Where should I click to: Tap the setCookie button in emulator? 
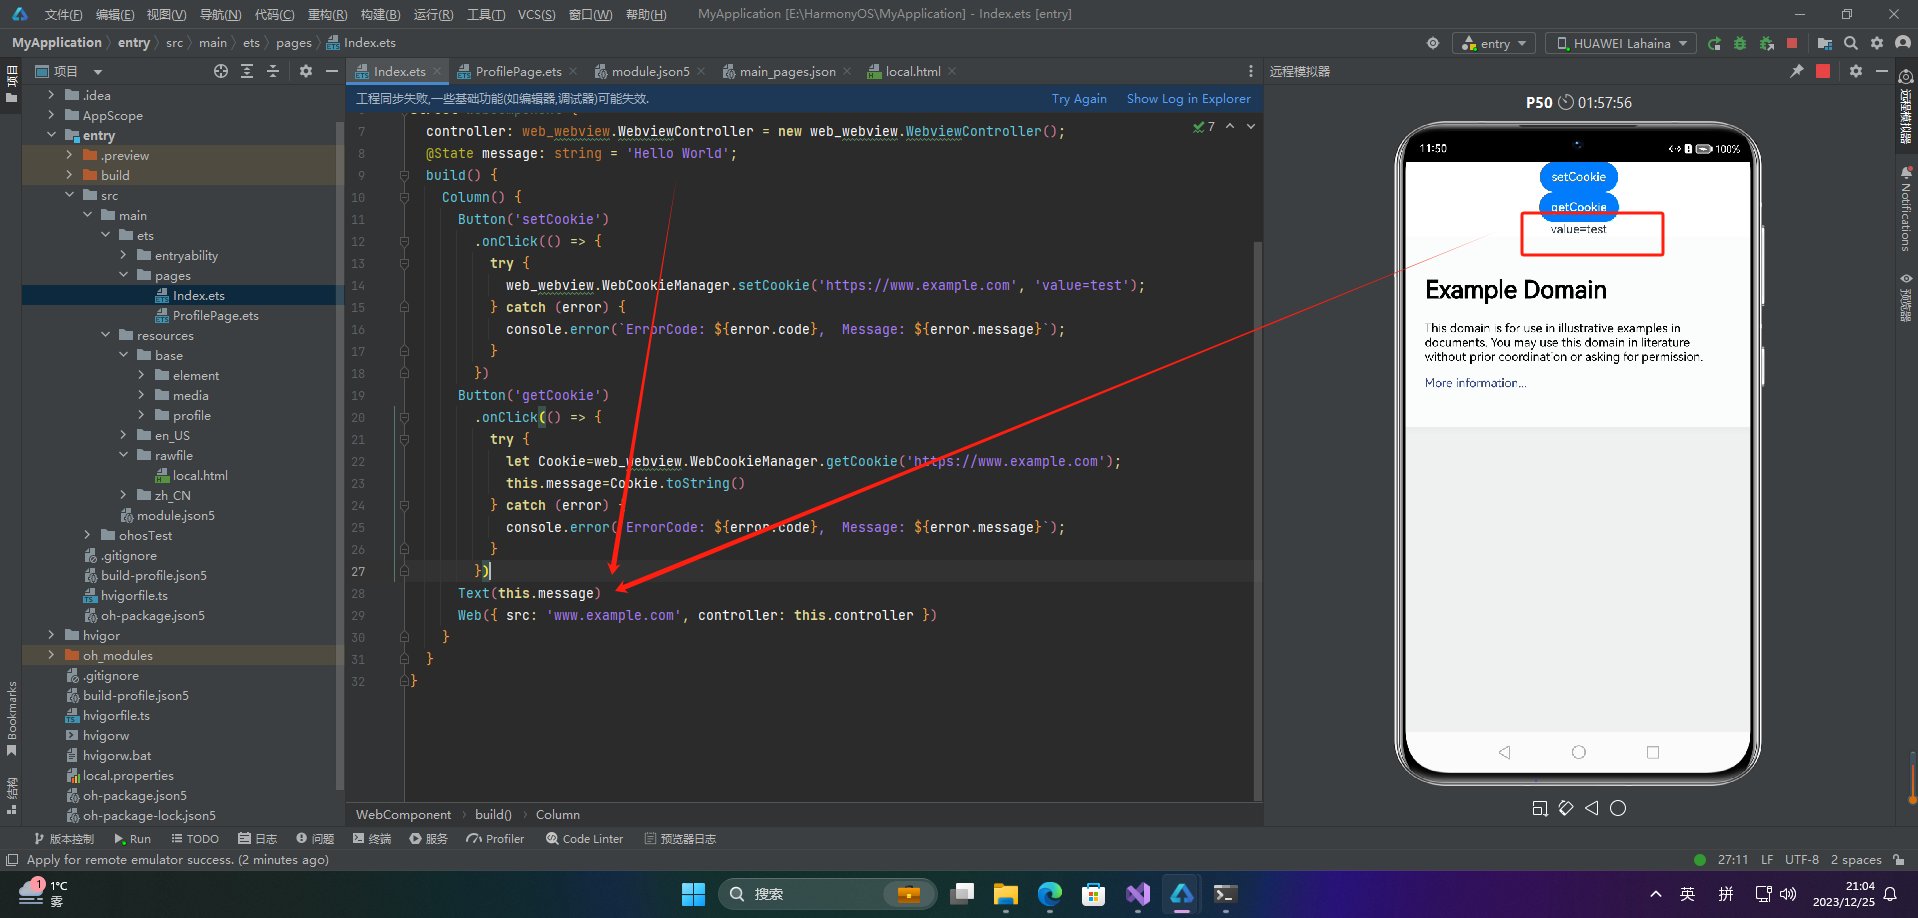click(1578, 177)
